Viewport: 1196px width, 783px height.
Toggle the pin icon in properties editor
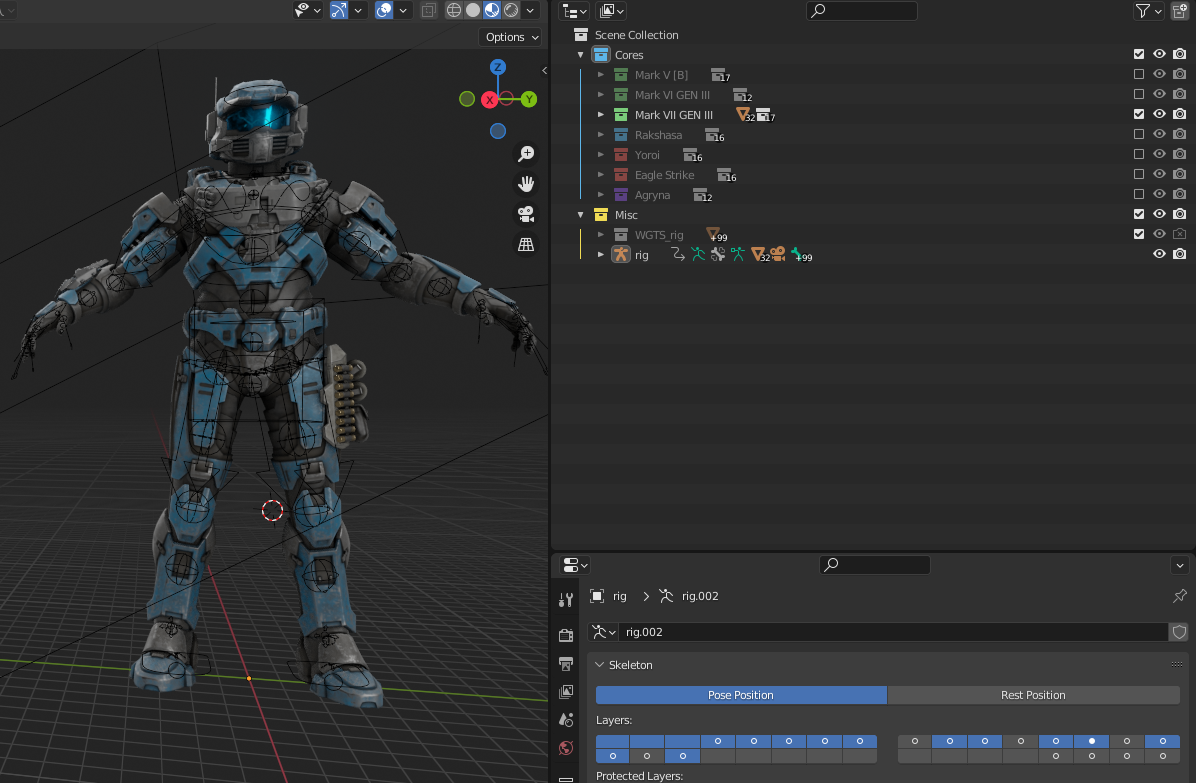[x=1180, y=596]
